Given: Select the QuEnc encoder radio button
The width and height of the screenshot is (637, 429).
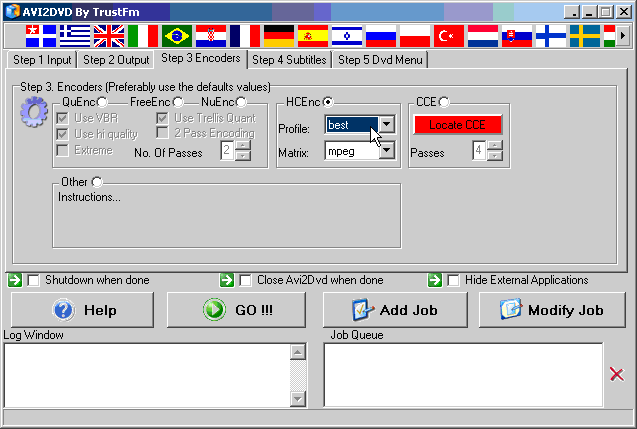Looking at the screenshot, I should coord(102,102).
